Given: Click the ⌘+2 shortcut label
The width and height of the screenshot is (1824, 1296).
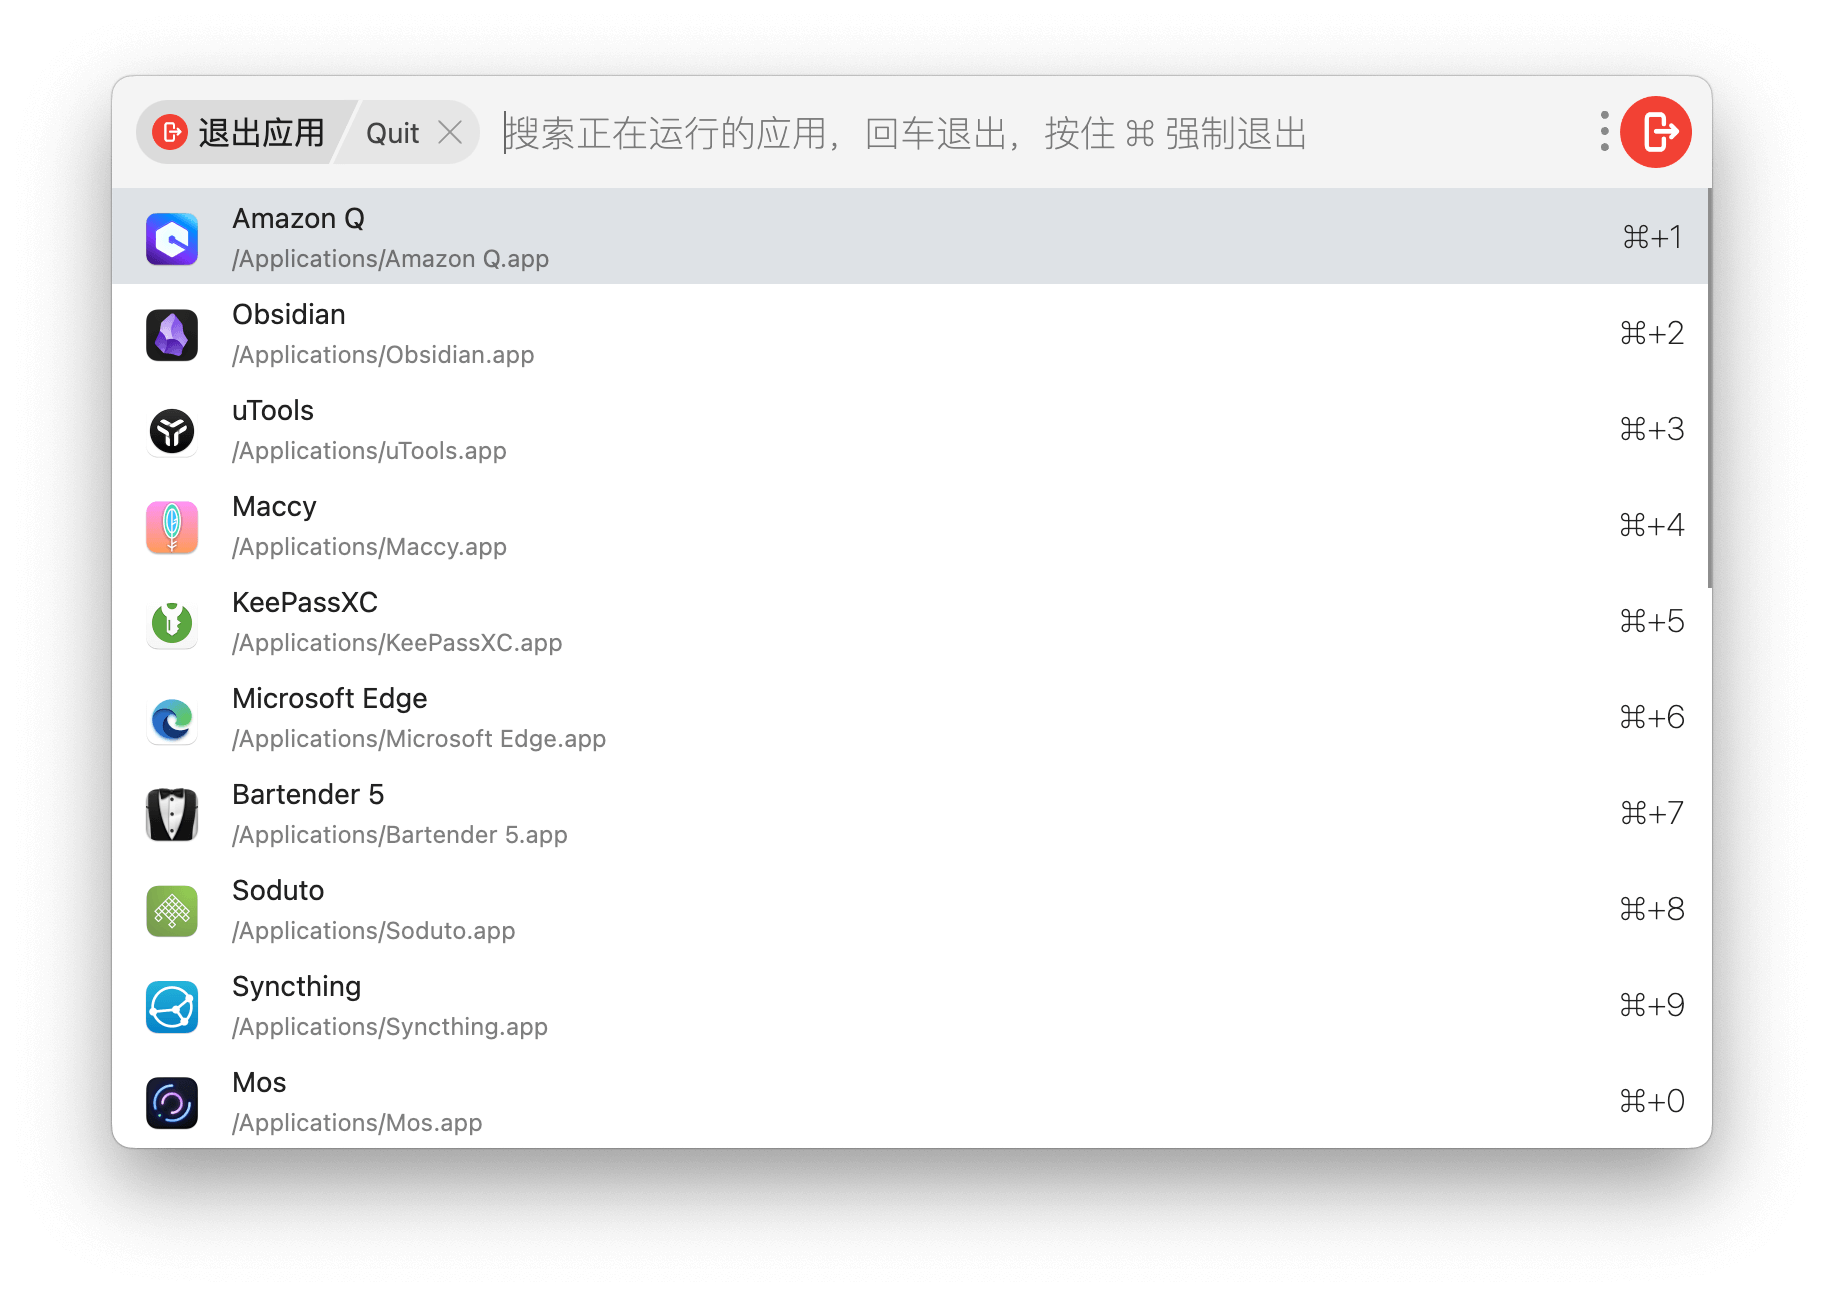Looking at the screenshot, I should tap(1652, 333).
